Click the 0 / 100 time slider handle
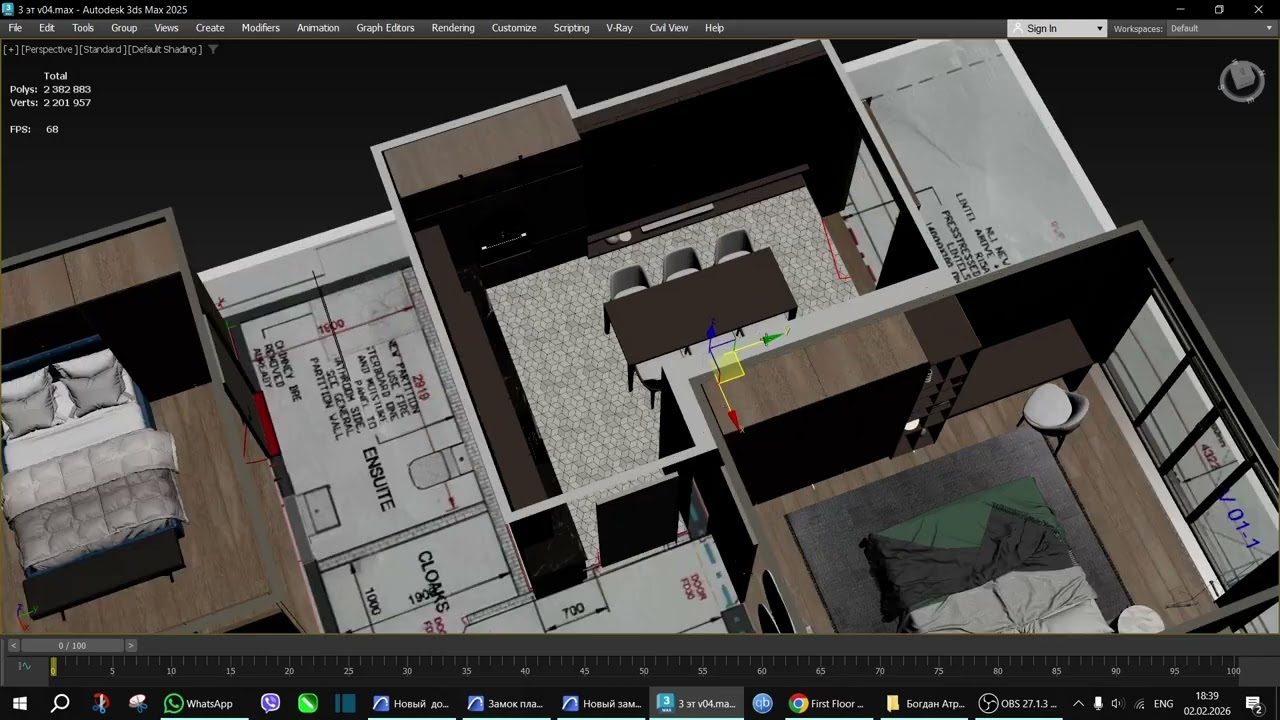 pyautogui.click(x=72, y=646)
